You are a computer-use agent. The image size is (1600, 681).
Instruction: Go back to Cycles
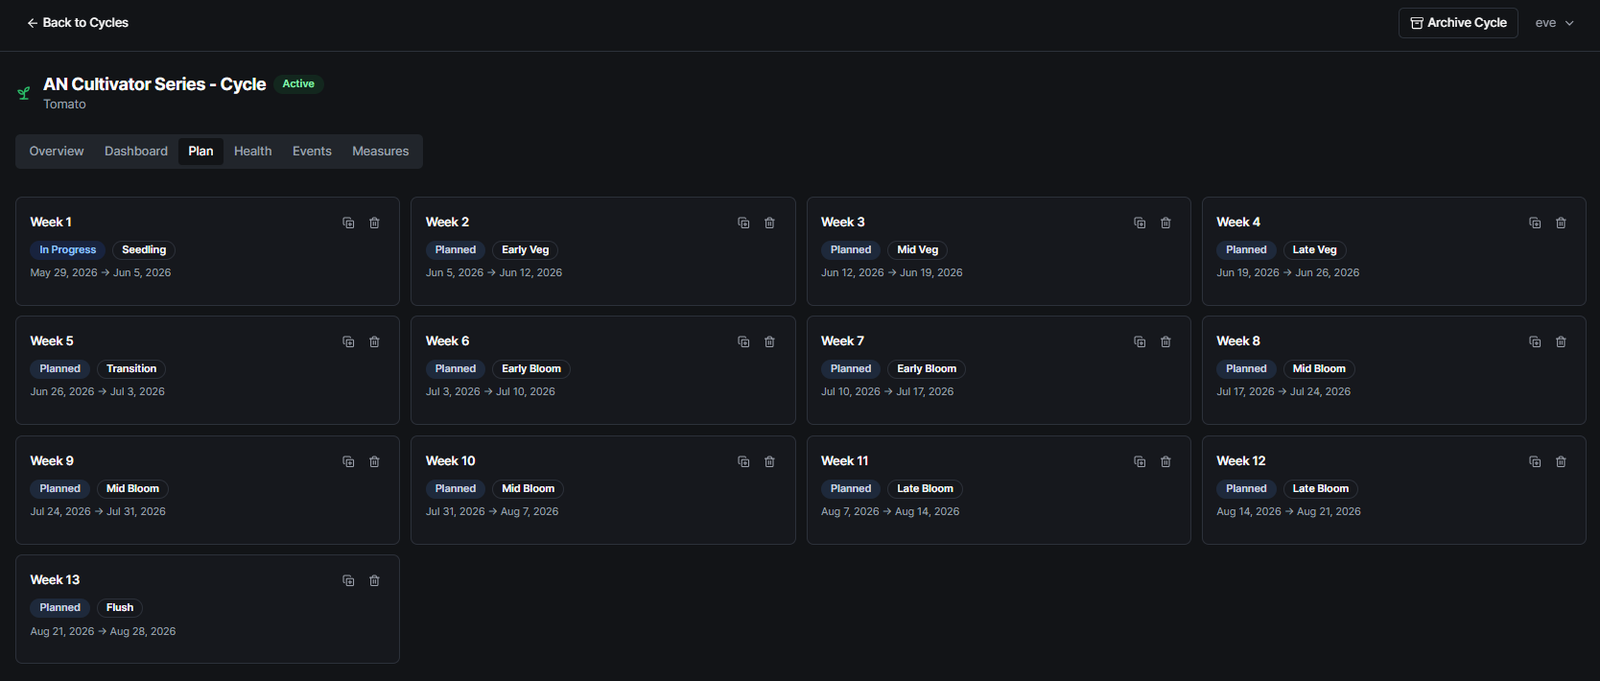(77, 23)
